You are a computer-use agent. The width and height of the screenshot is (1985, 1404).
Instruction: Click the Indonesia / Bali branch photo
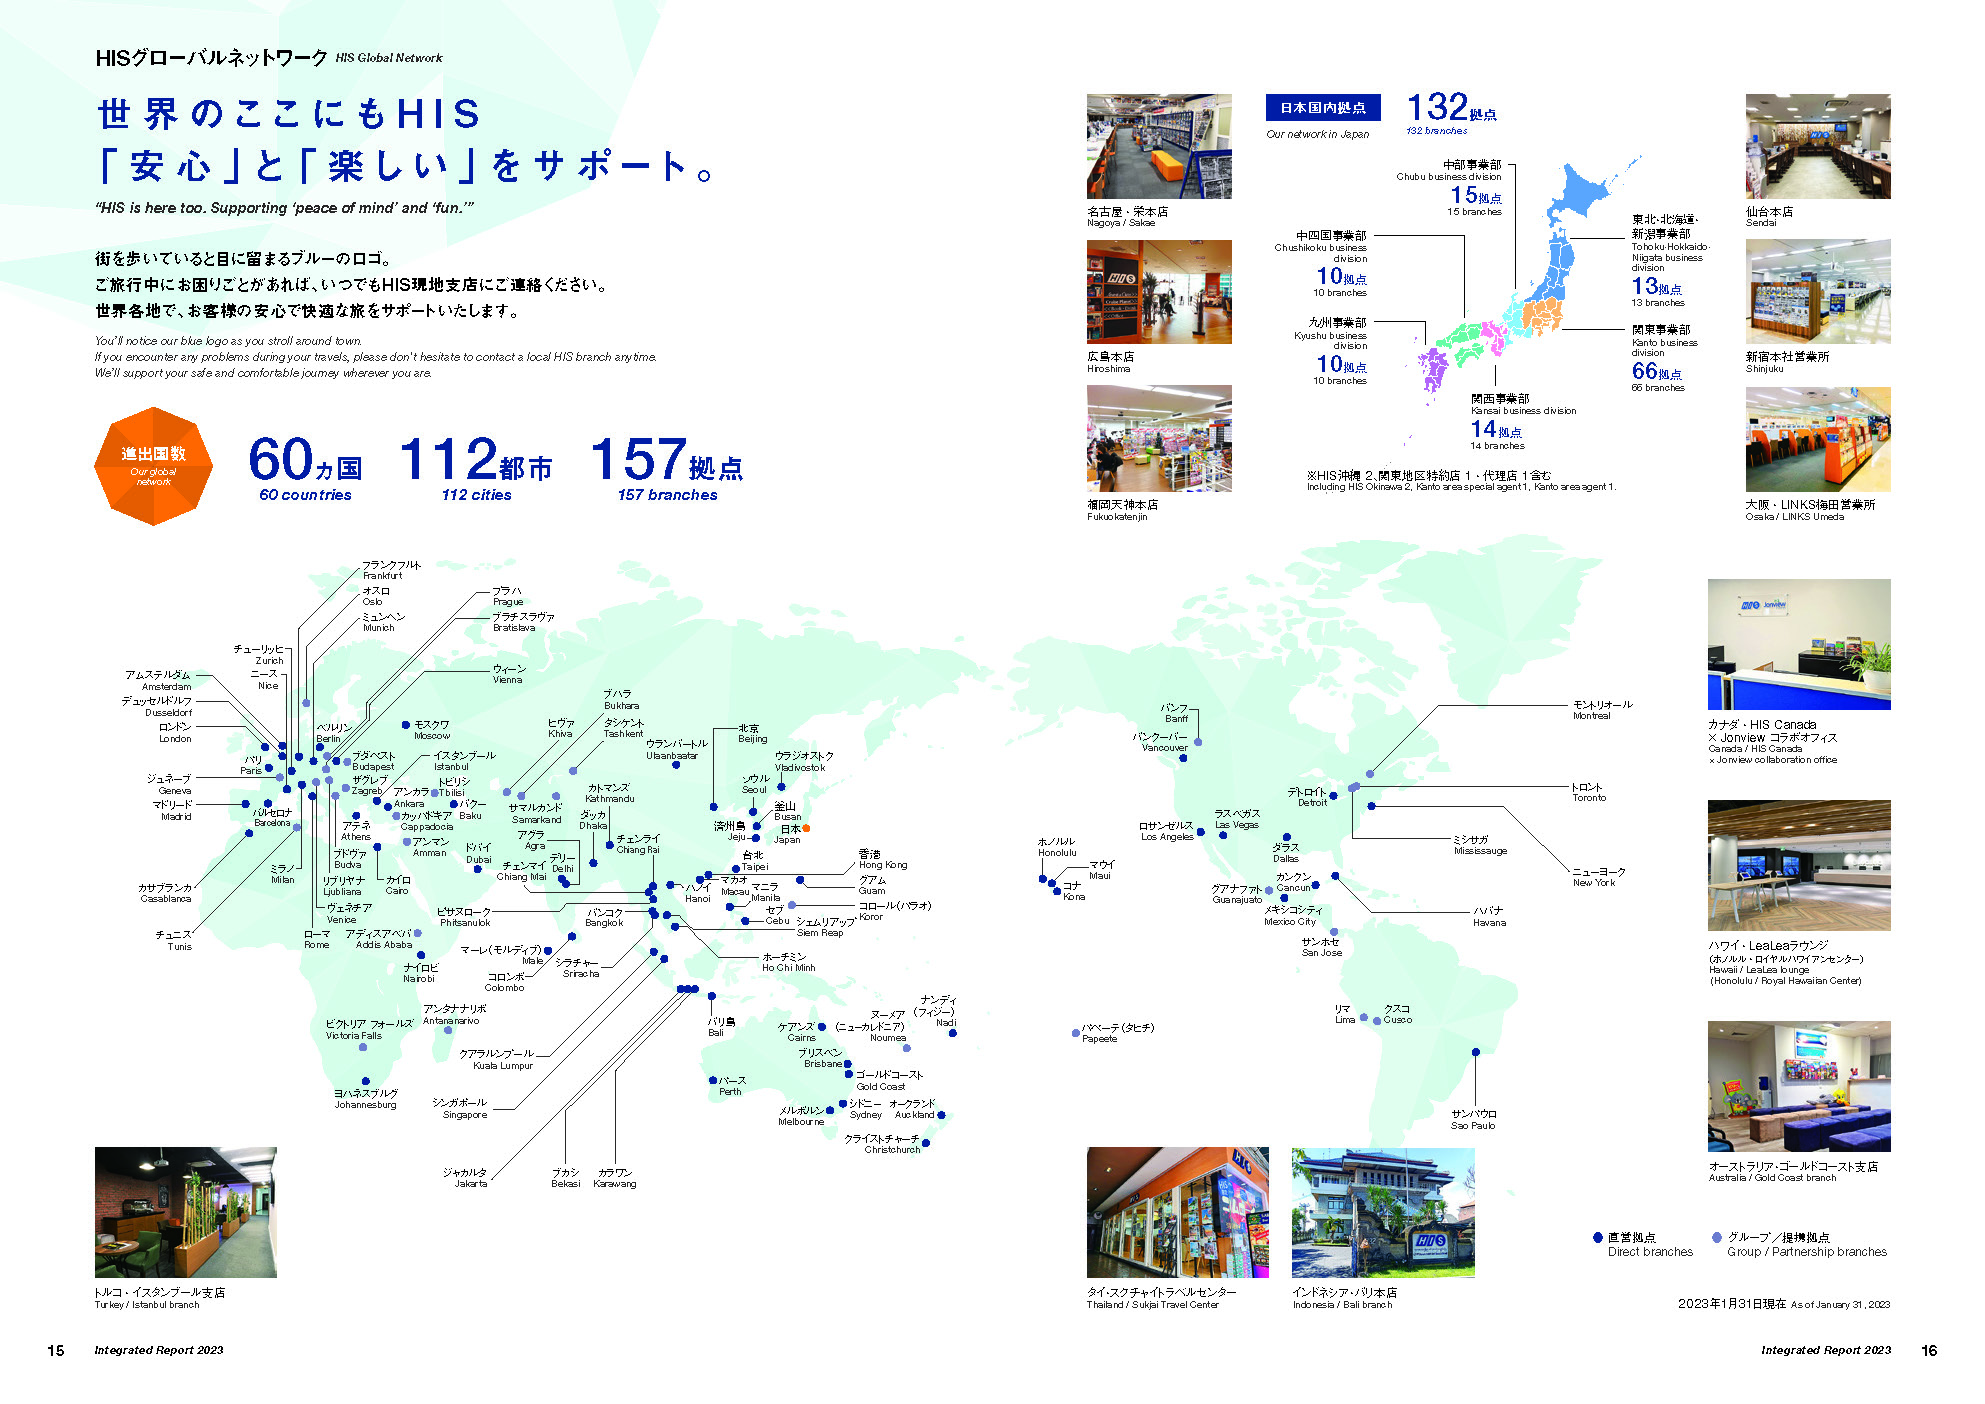point(1383,1212)
